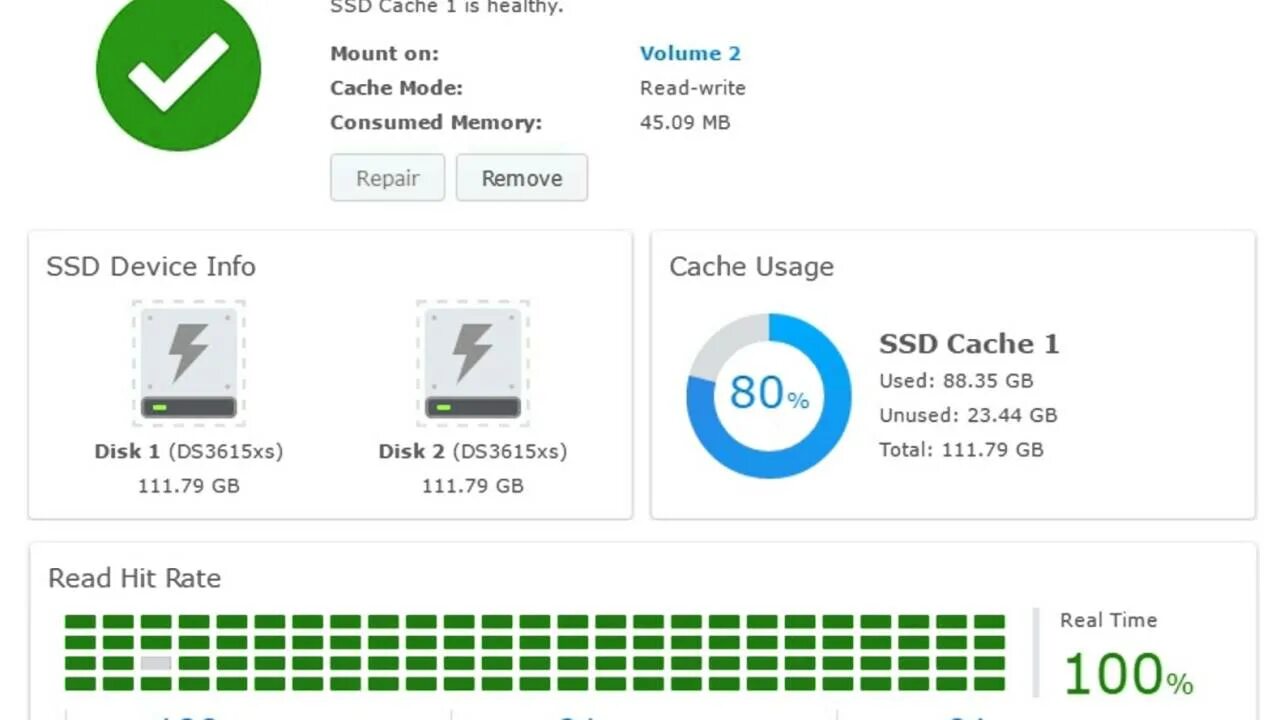
Task: Click the Total: 111.79 GB text
Action: (x=961, y=449)
